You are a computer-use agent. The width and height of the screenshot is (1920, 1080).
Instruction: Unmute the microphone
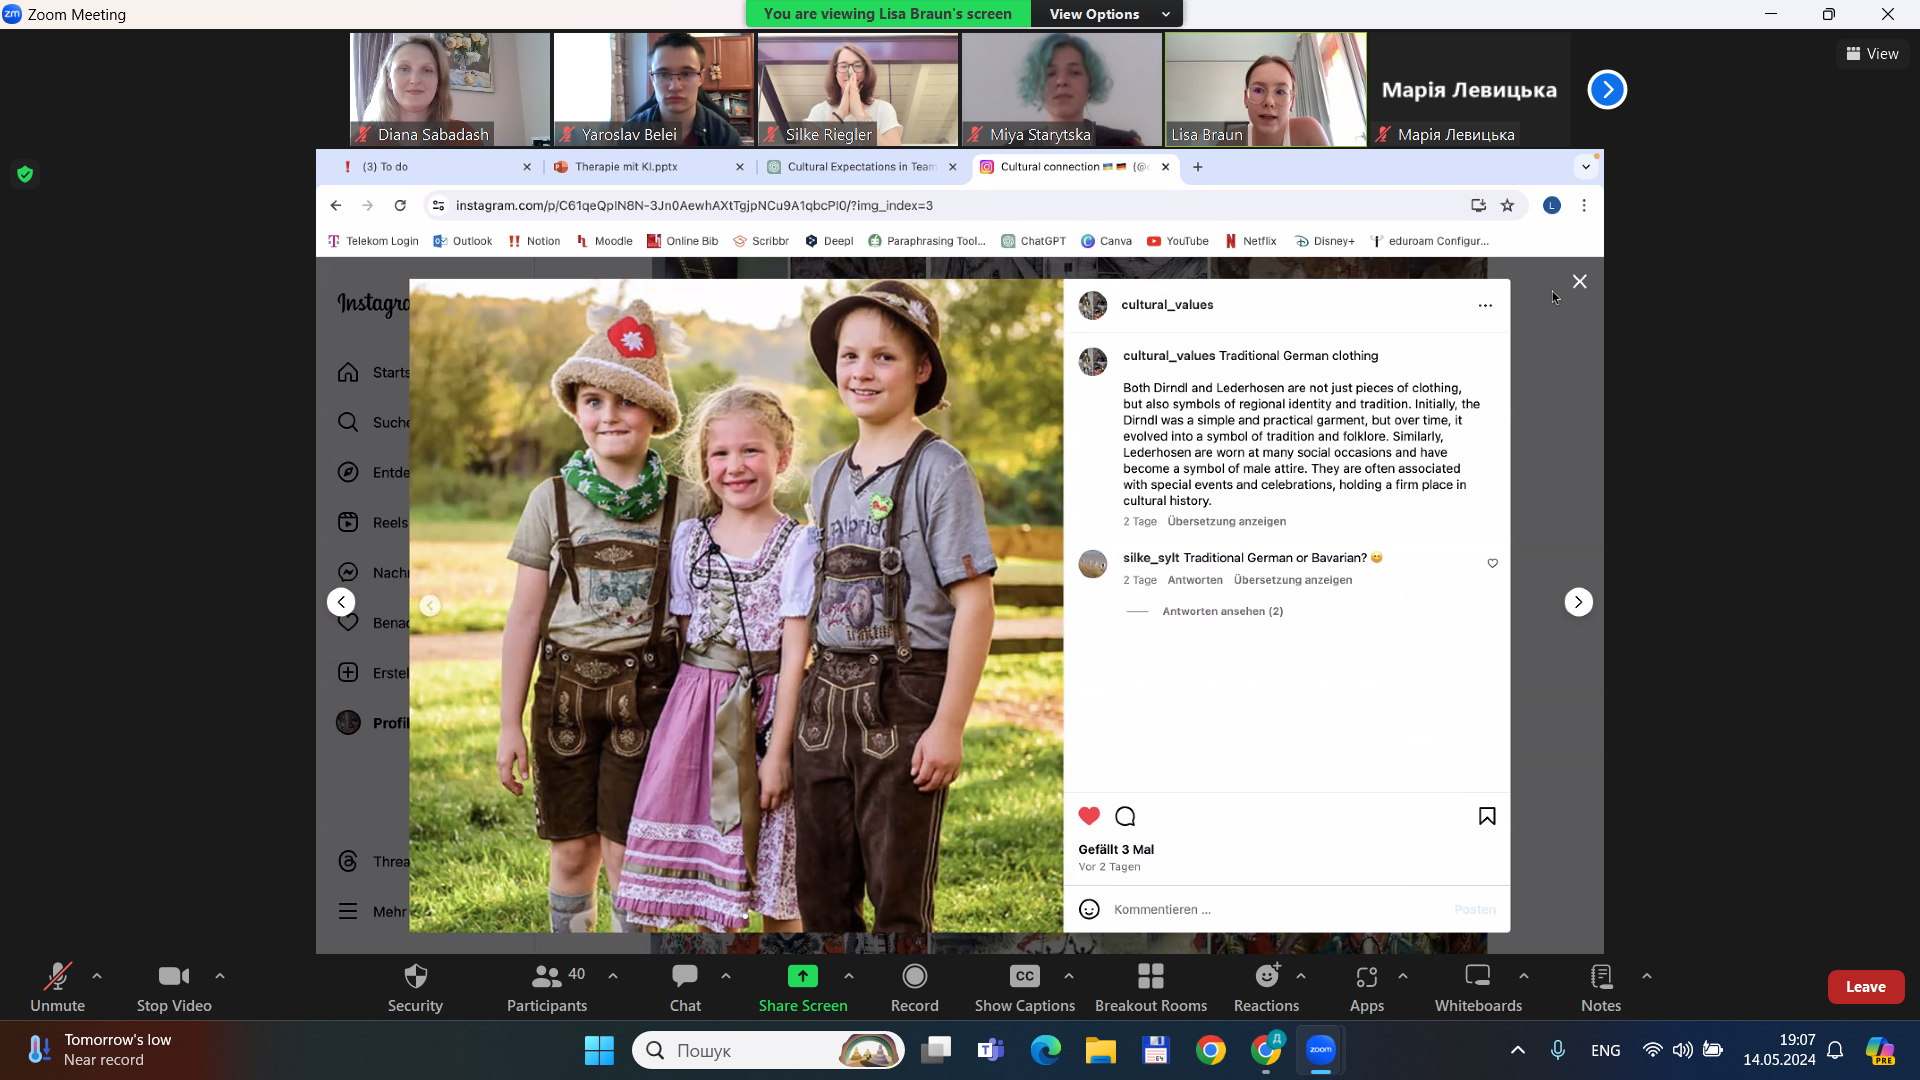pos(57,976)
